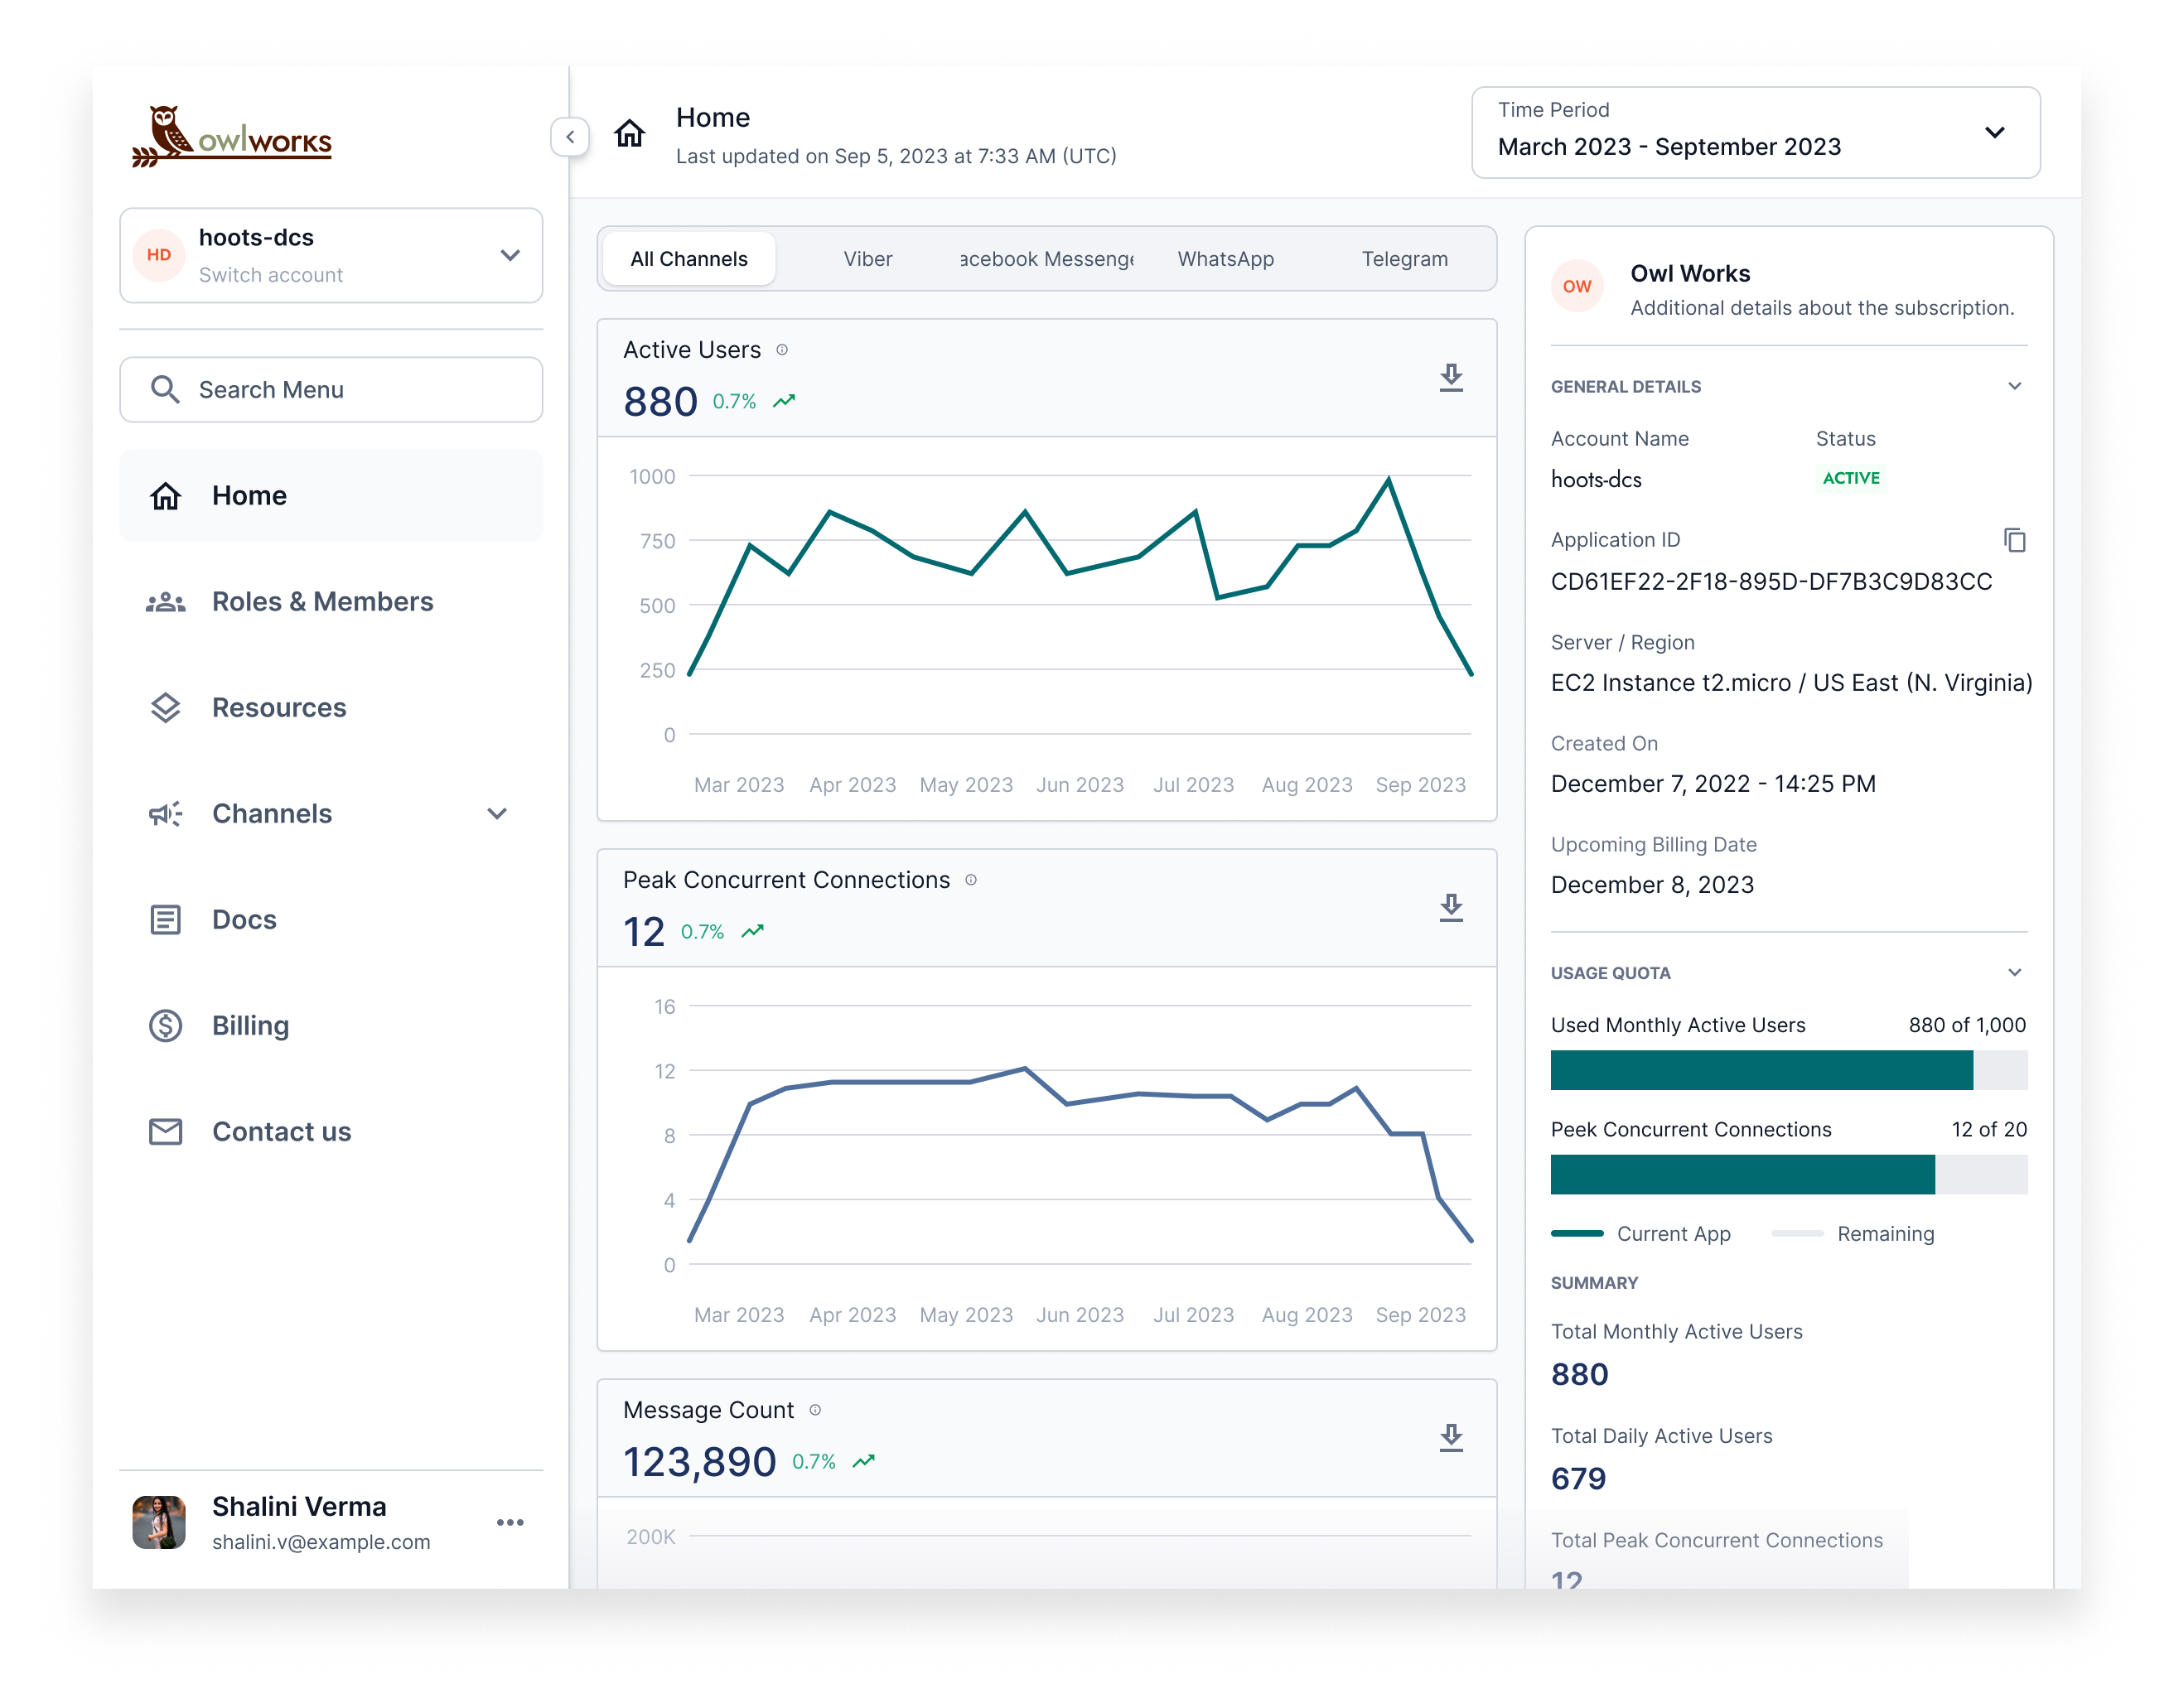This screenshot has width=2174, height=1708.
Task: Switch to the Telegram channel tab
Action: click(x=1404, y=259)
